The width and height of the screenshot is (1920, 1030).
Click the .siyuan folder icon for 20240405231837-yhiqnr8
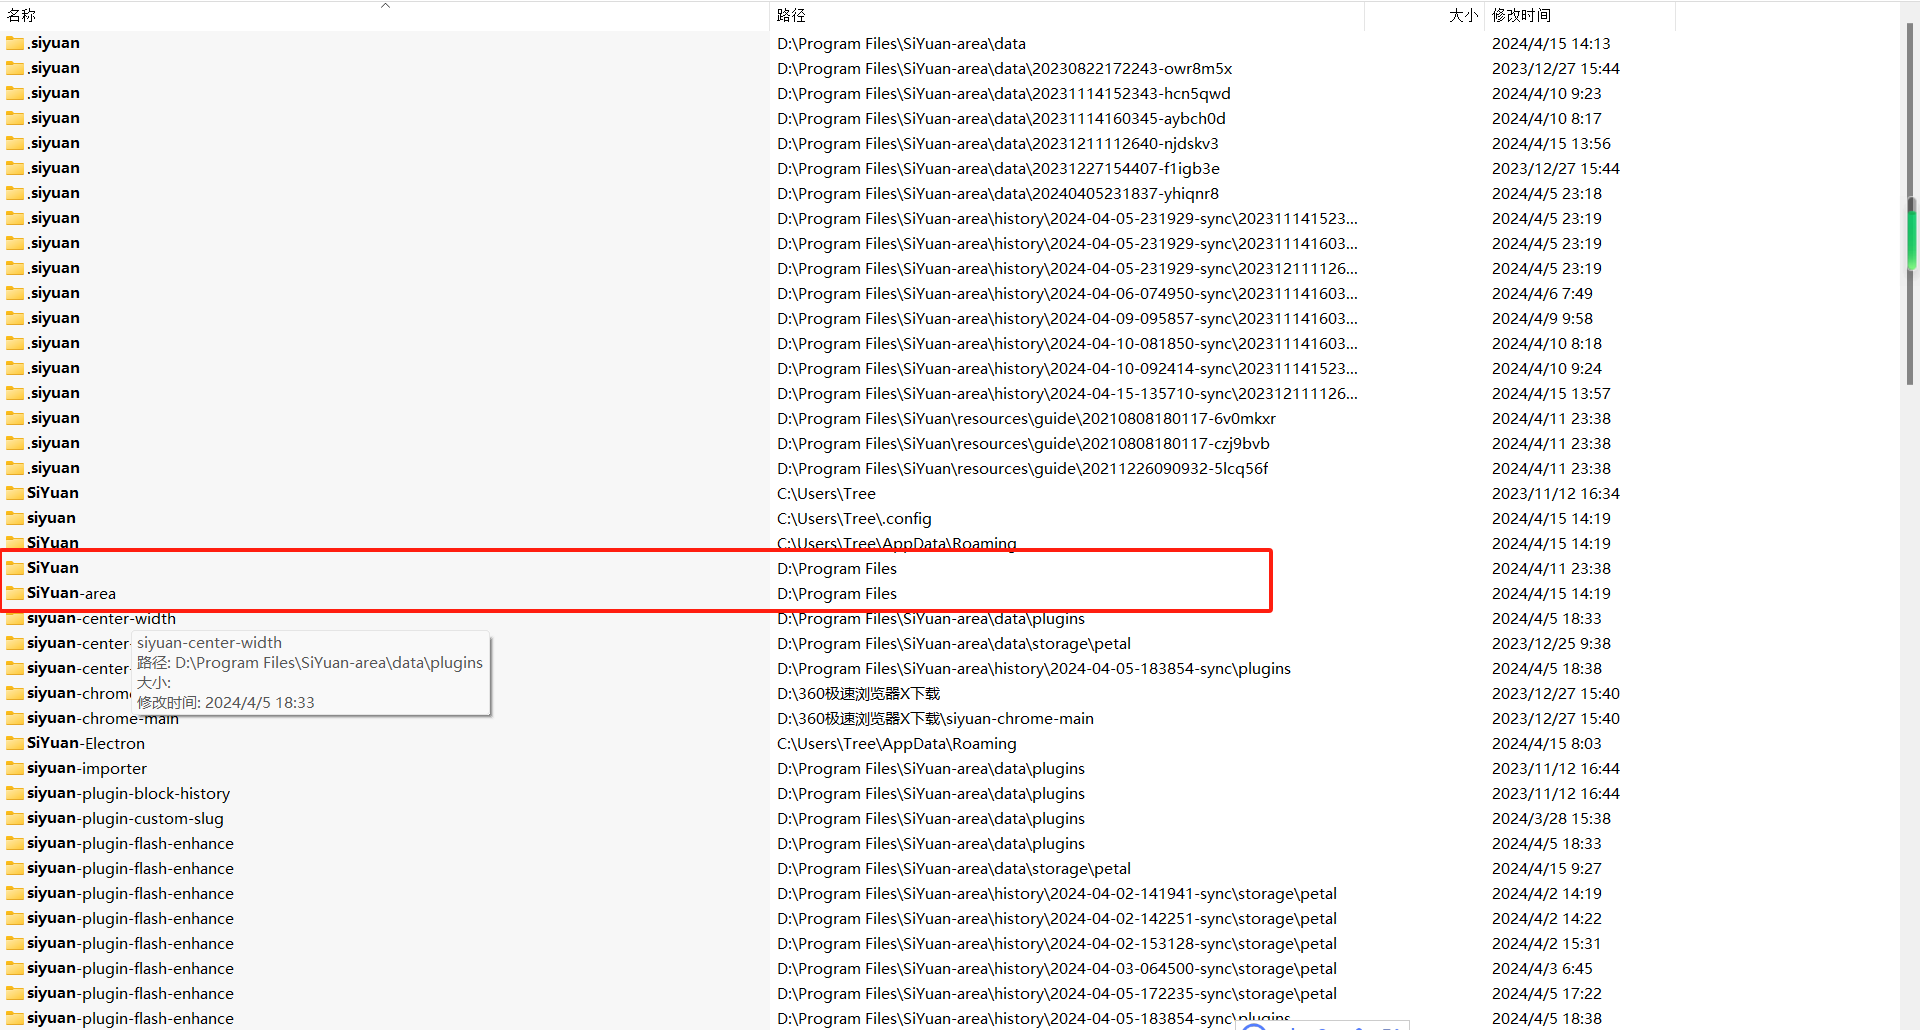click(x=15, y=194)
